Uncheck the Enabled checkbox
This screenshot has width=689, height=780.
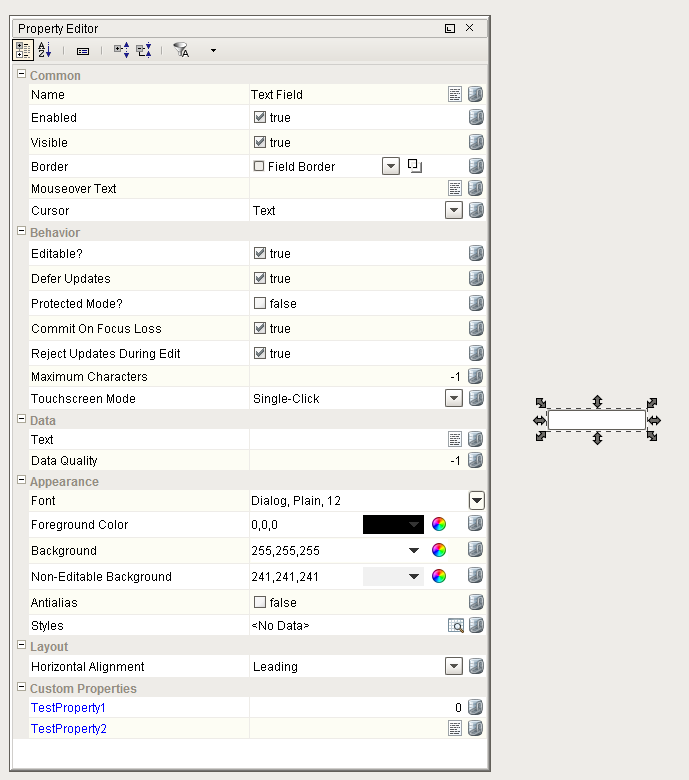pos(260,118)
